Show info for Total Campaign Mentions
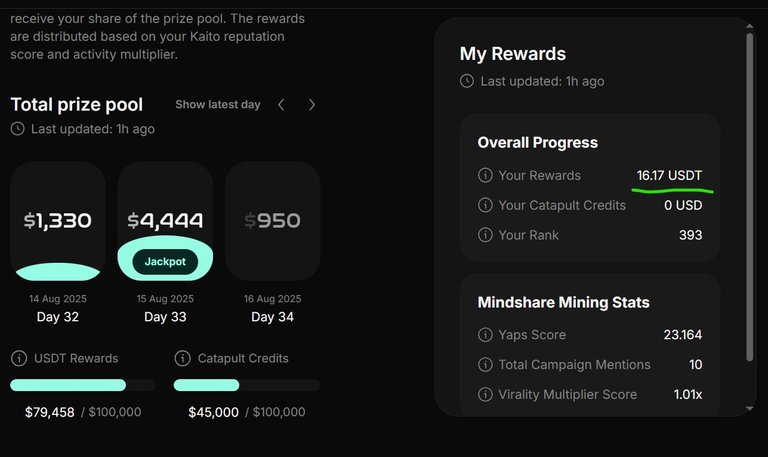The image size is (768, 457). tap(485, 364)
